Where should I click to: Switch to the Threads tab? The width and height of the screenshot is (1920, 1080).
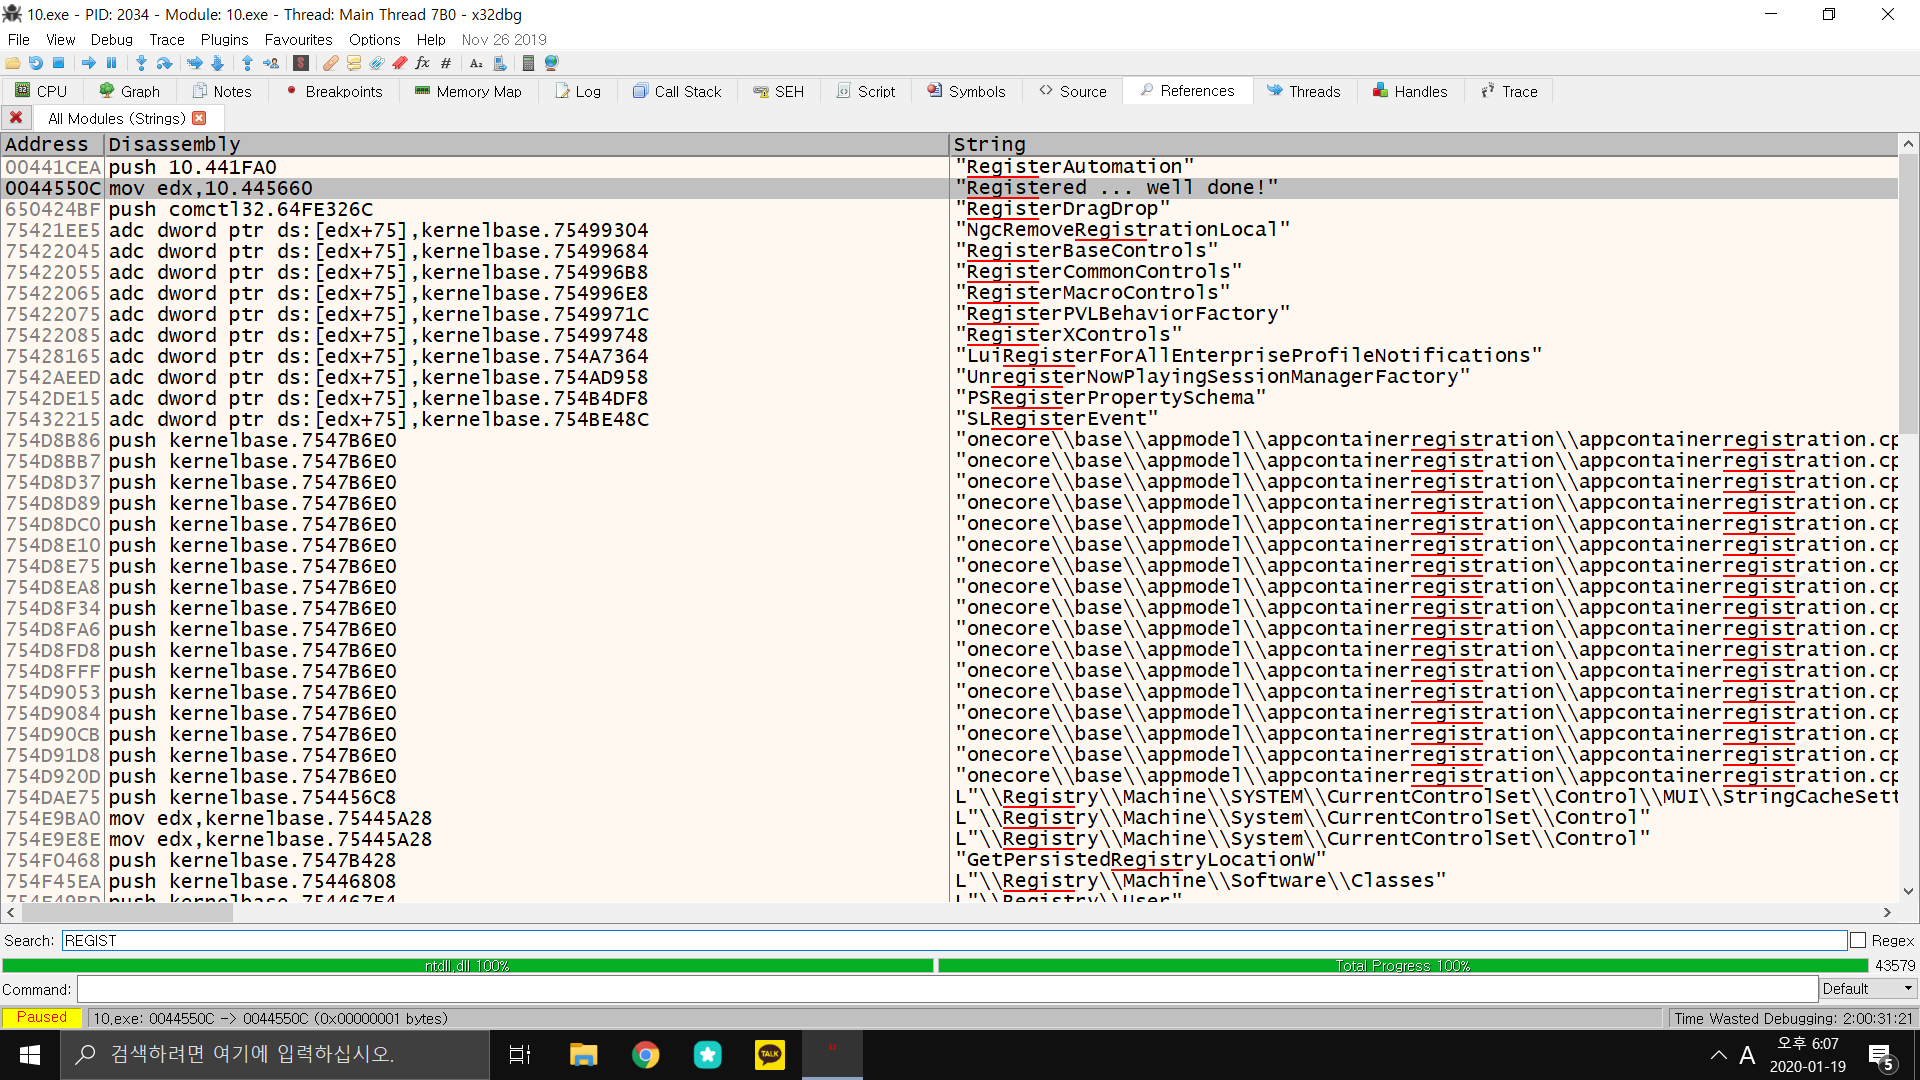coord(1304,91)
